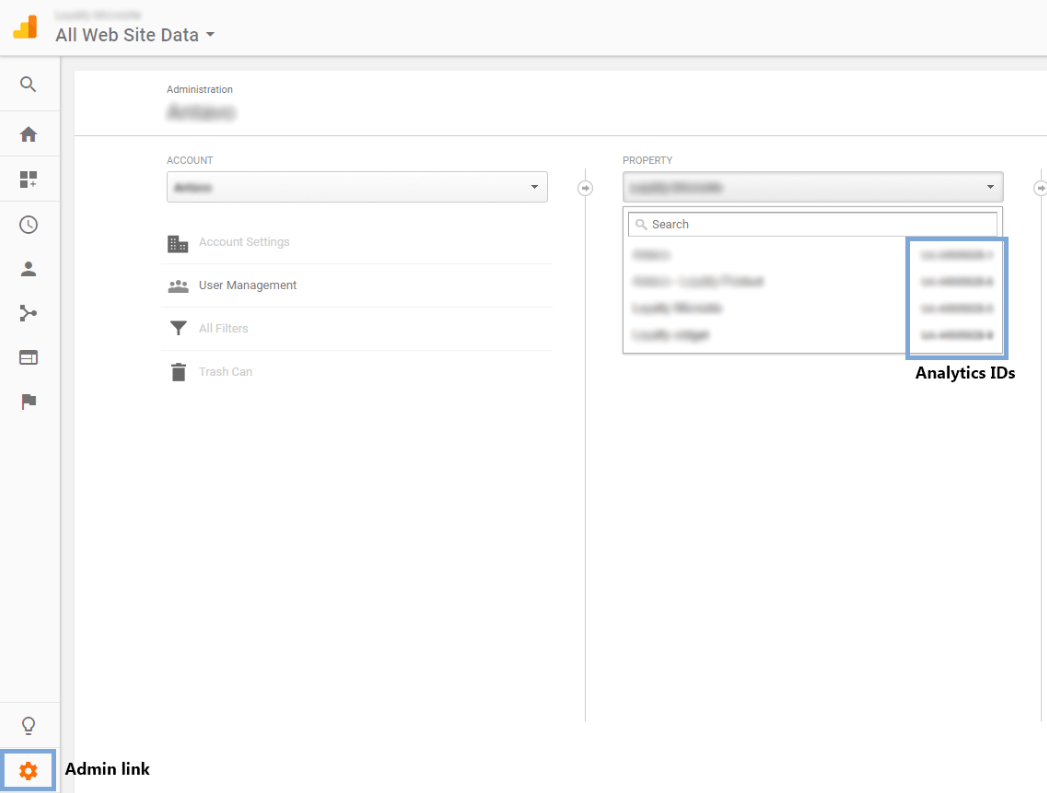Click the ACCOUNT column label
The height and width of the screenshot is (793, 1047).
click(190, 160)
